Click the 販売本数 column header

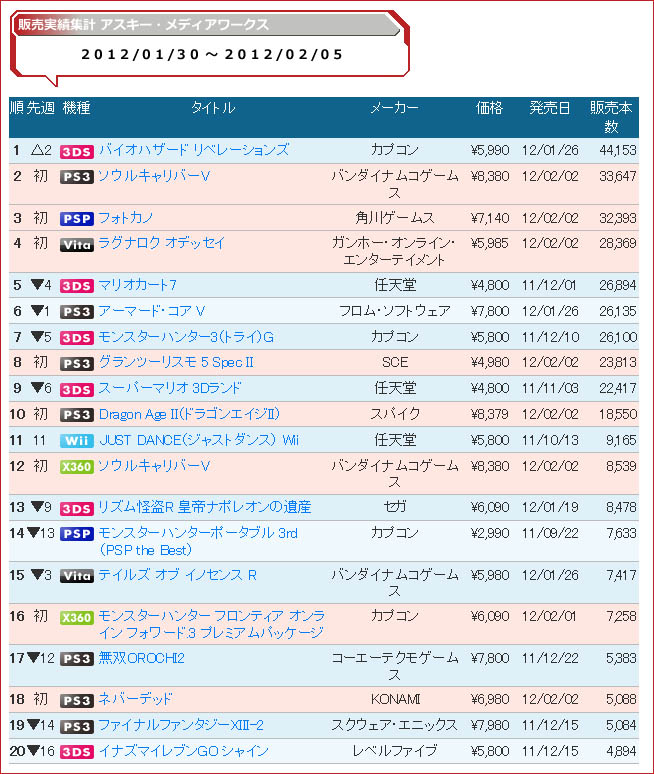click(611, 117)
